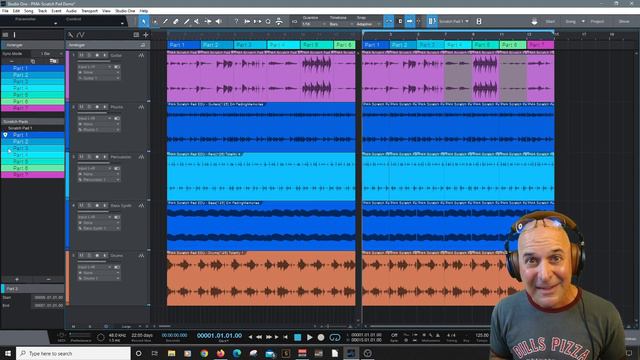640x360 pixels.
Task: Mute the Guitar track
Action: [81, 55]
